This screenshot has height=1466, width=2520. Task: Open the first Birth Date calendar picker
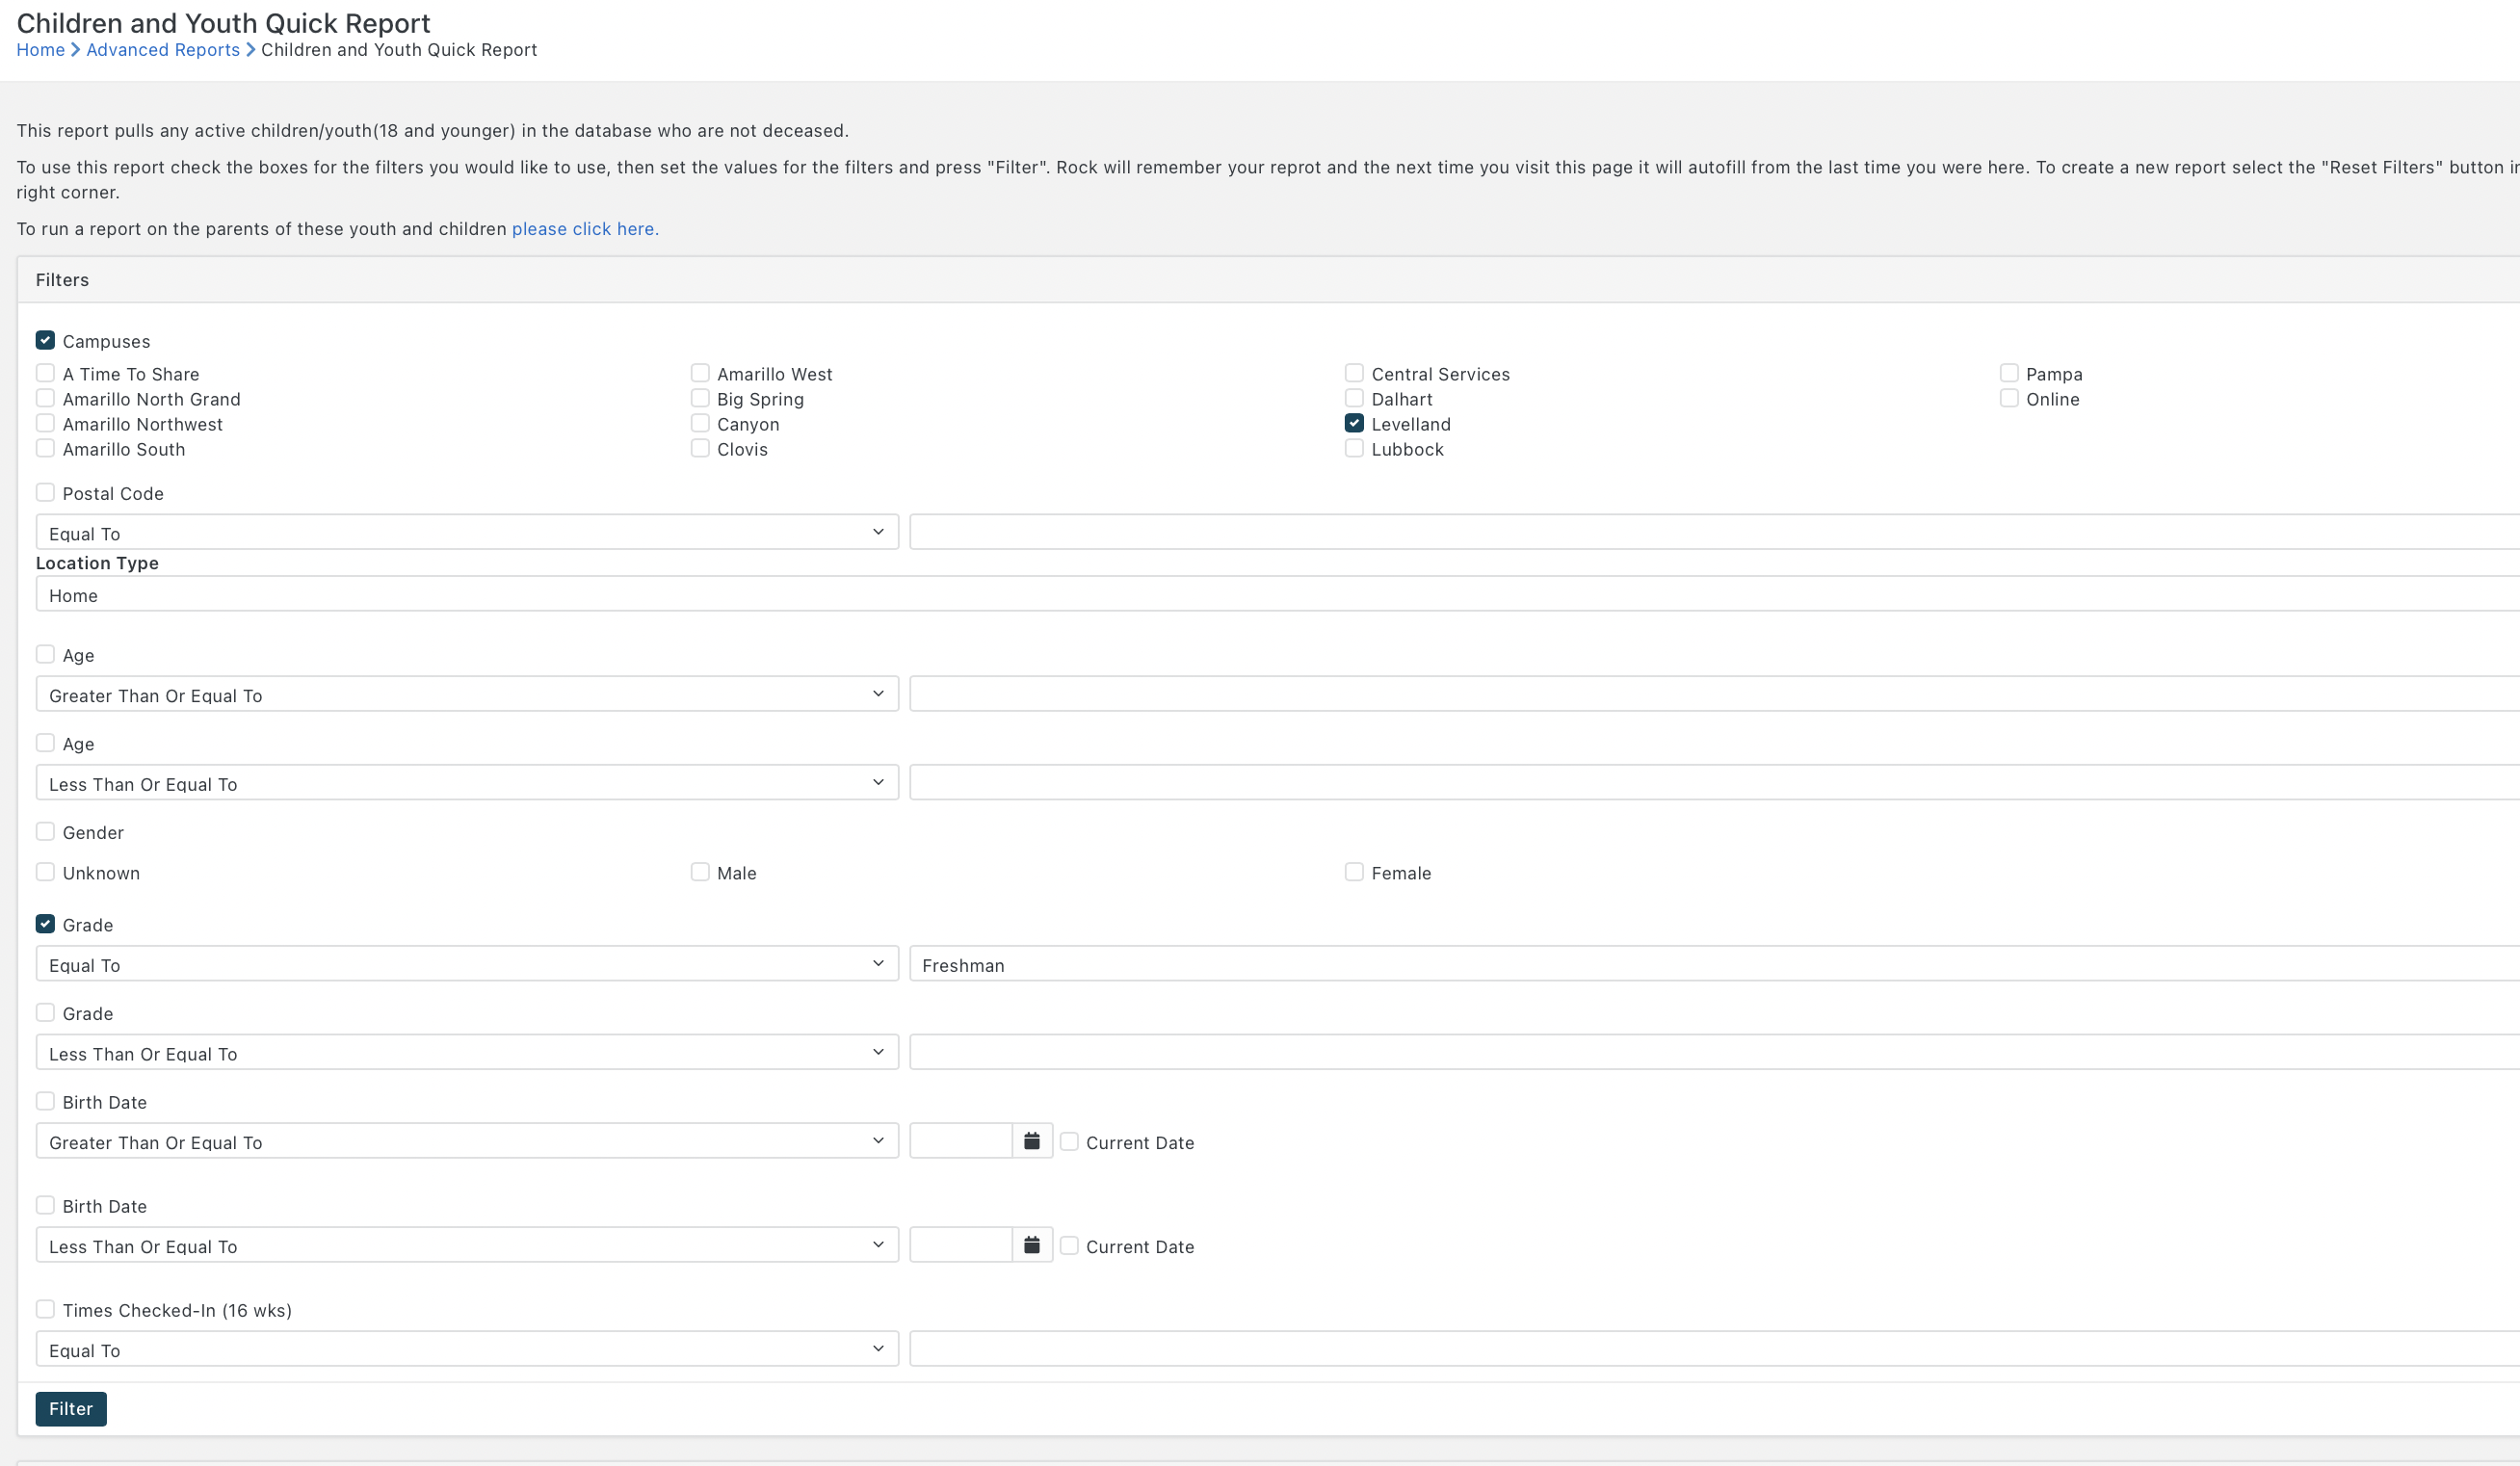(x=1032, y=1141)
